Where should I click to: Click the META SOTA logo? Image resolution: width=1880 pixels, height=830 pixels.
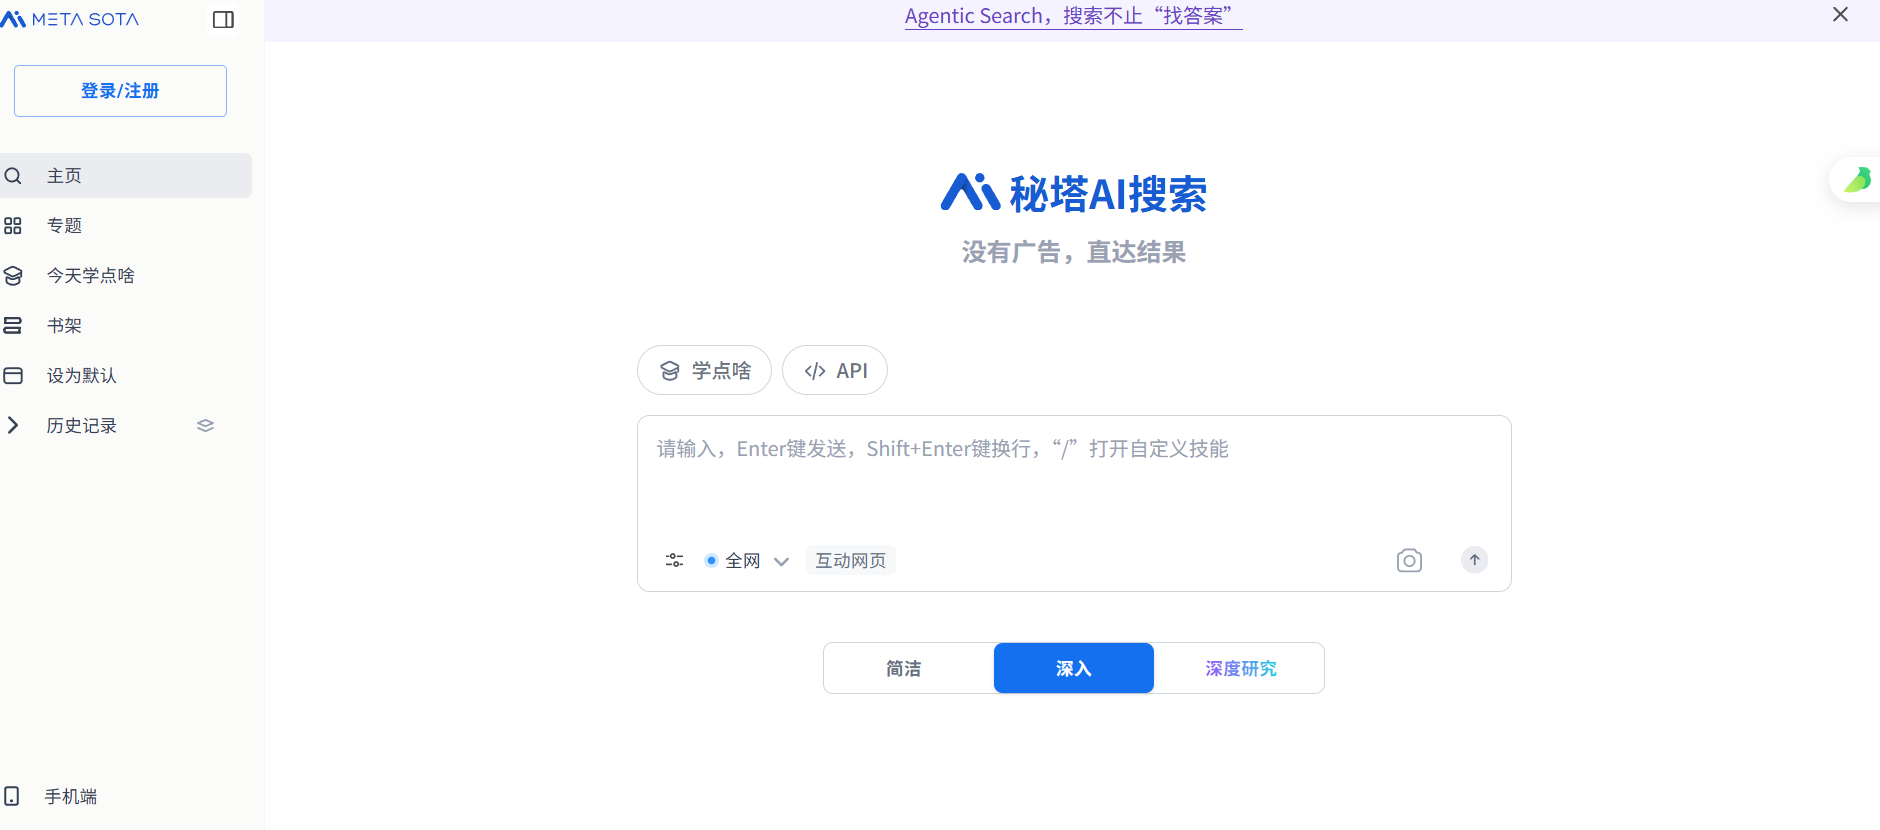pos(70,19)
